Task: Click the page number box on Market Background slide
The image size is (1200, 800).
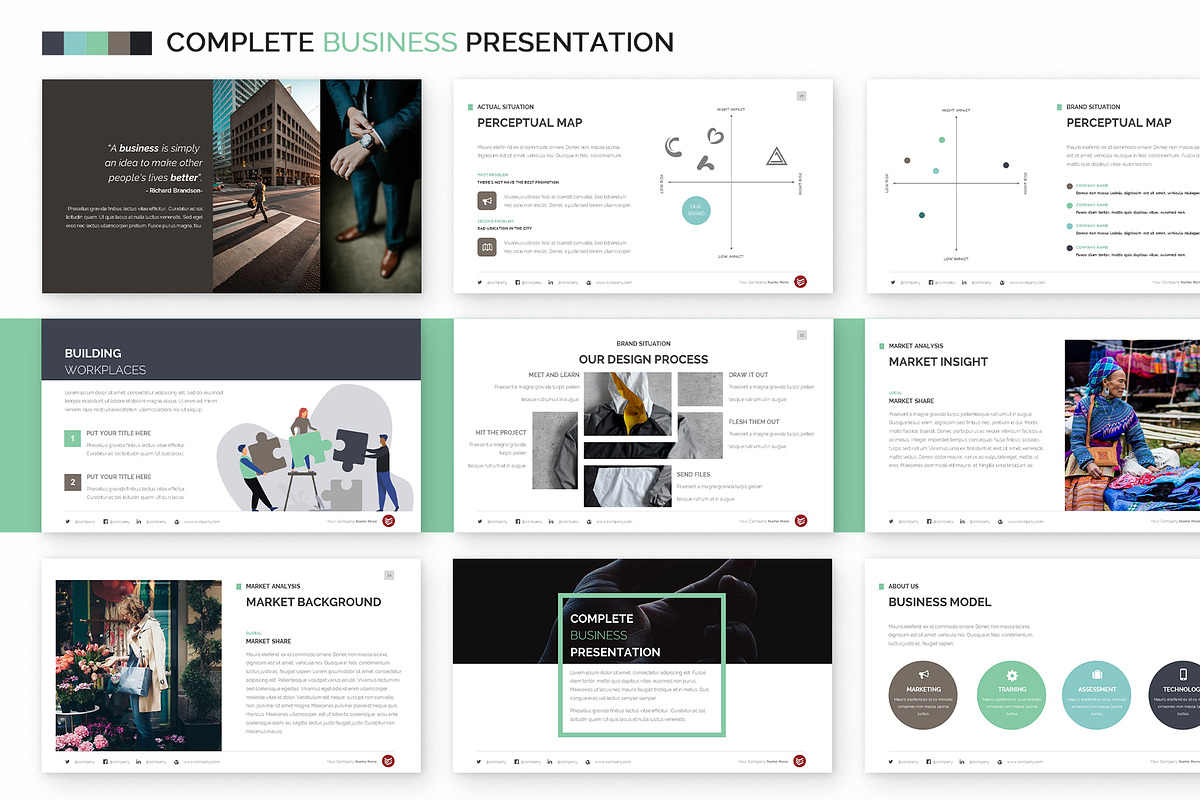Action: coord(389,575)
